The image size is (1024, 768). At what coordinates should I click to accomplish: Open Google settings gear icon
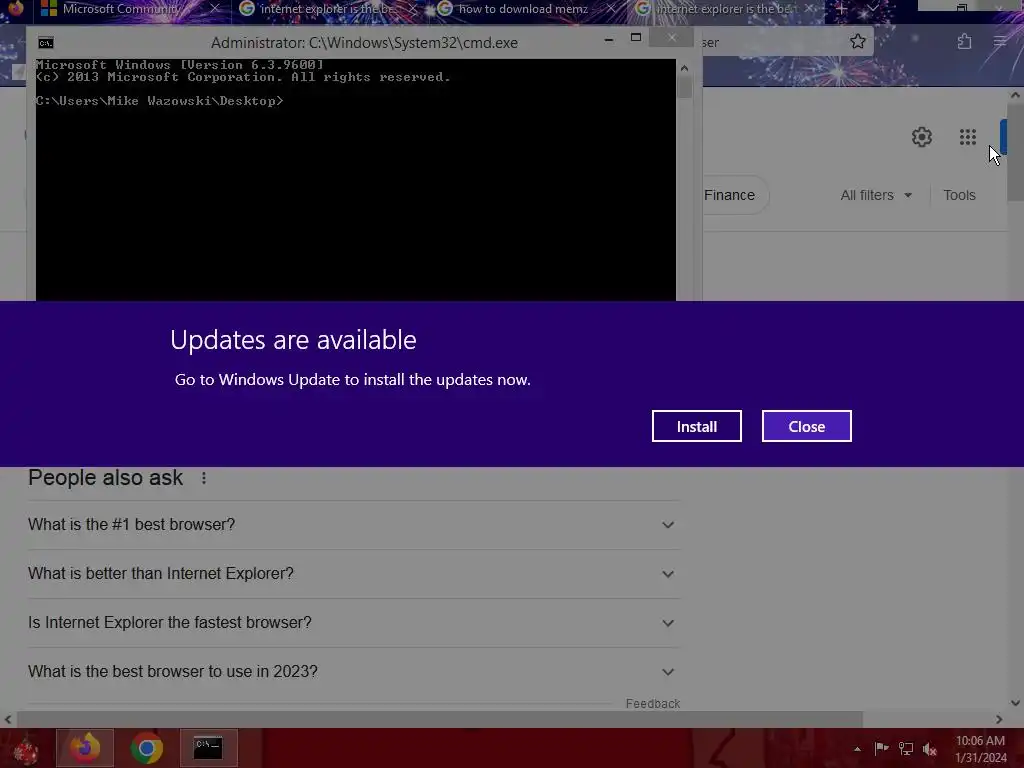click(x=921, y=137)
